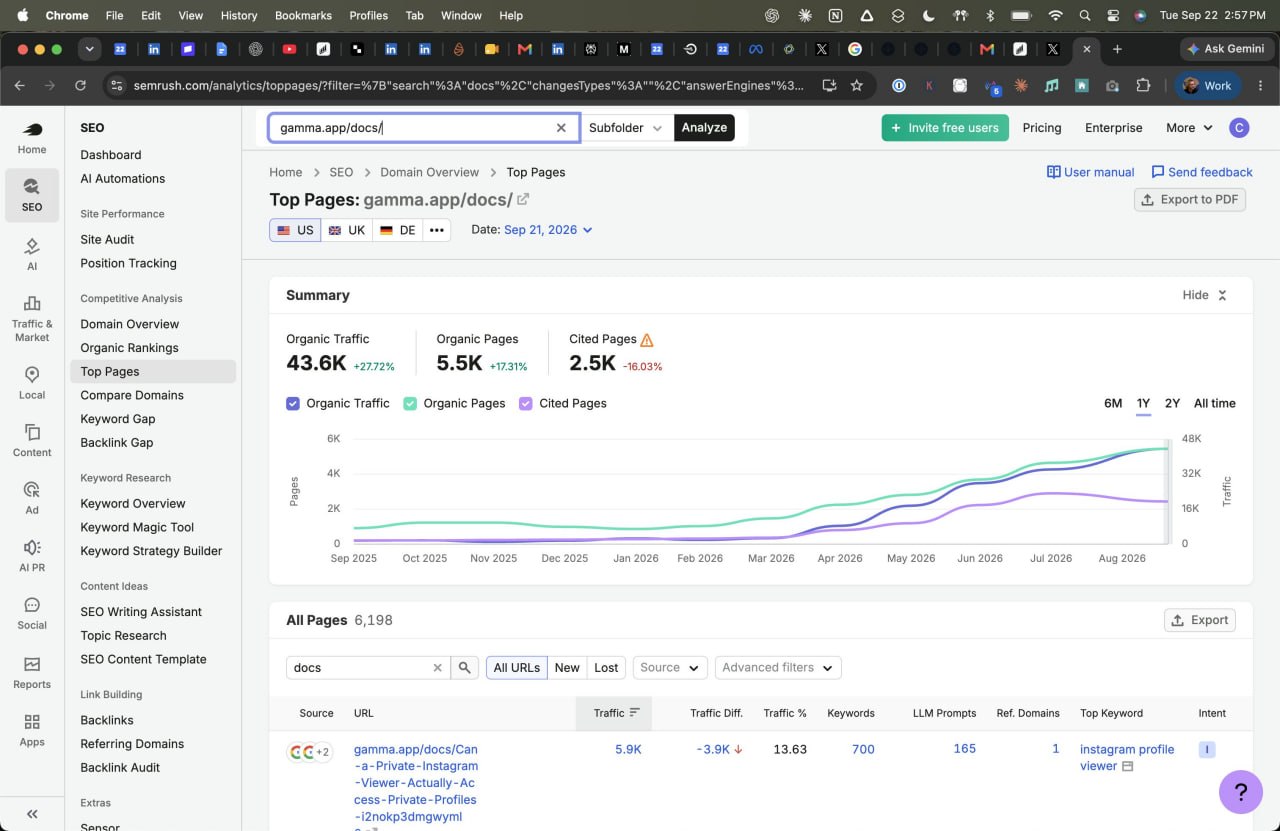Toggle the Organic Pages chart checkbox

410,403
